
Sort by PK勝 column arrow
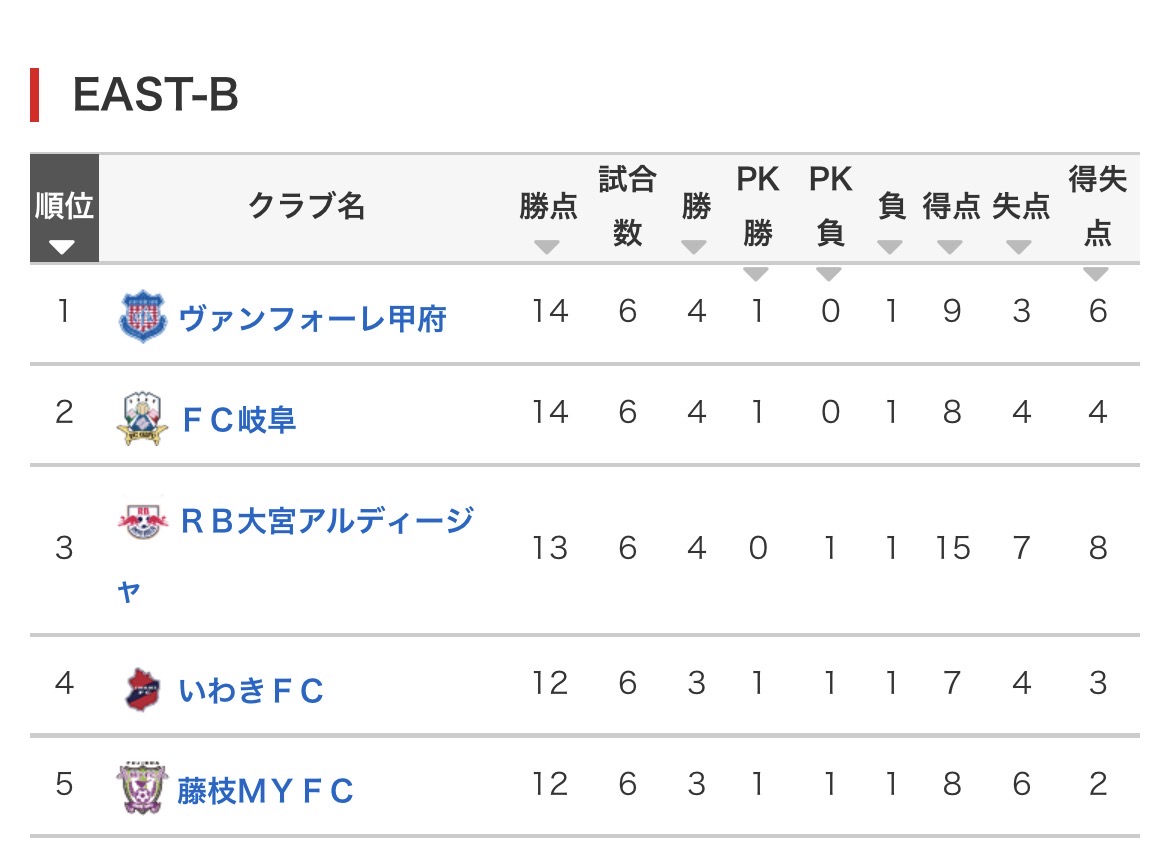[756, 274]
